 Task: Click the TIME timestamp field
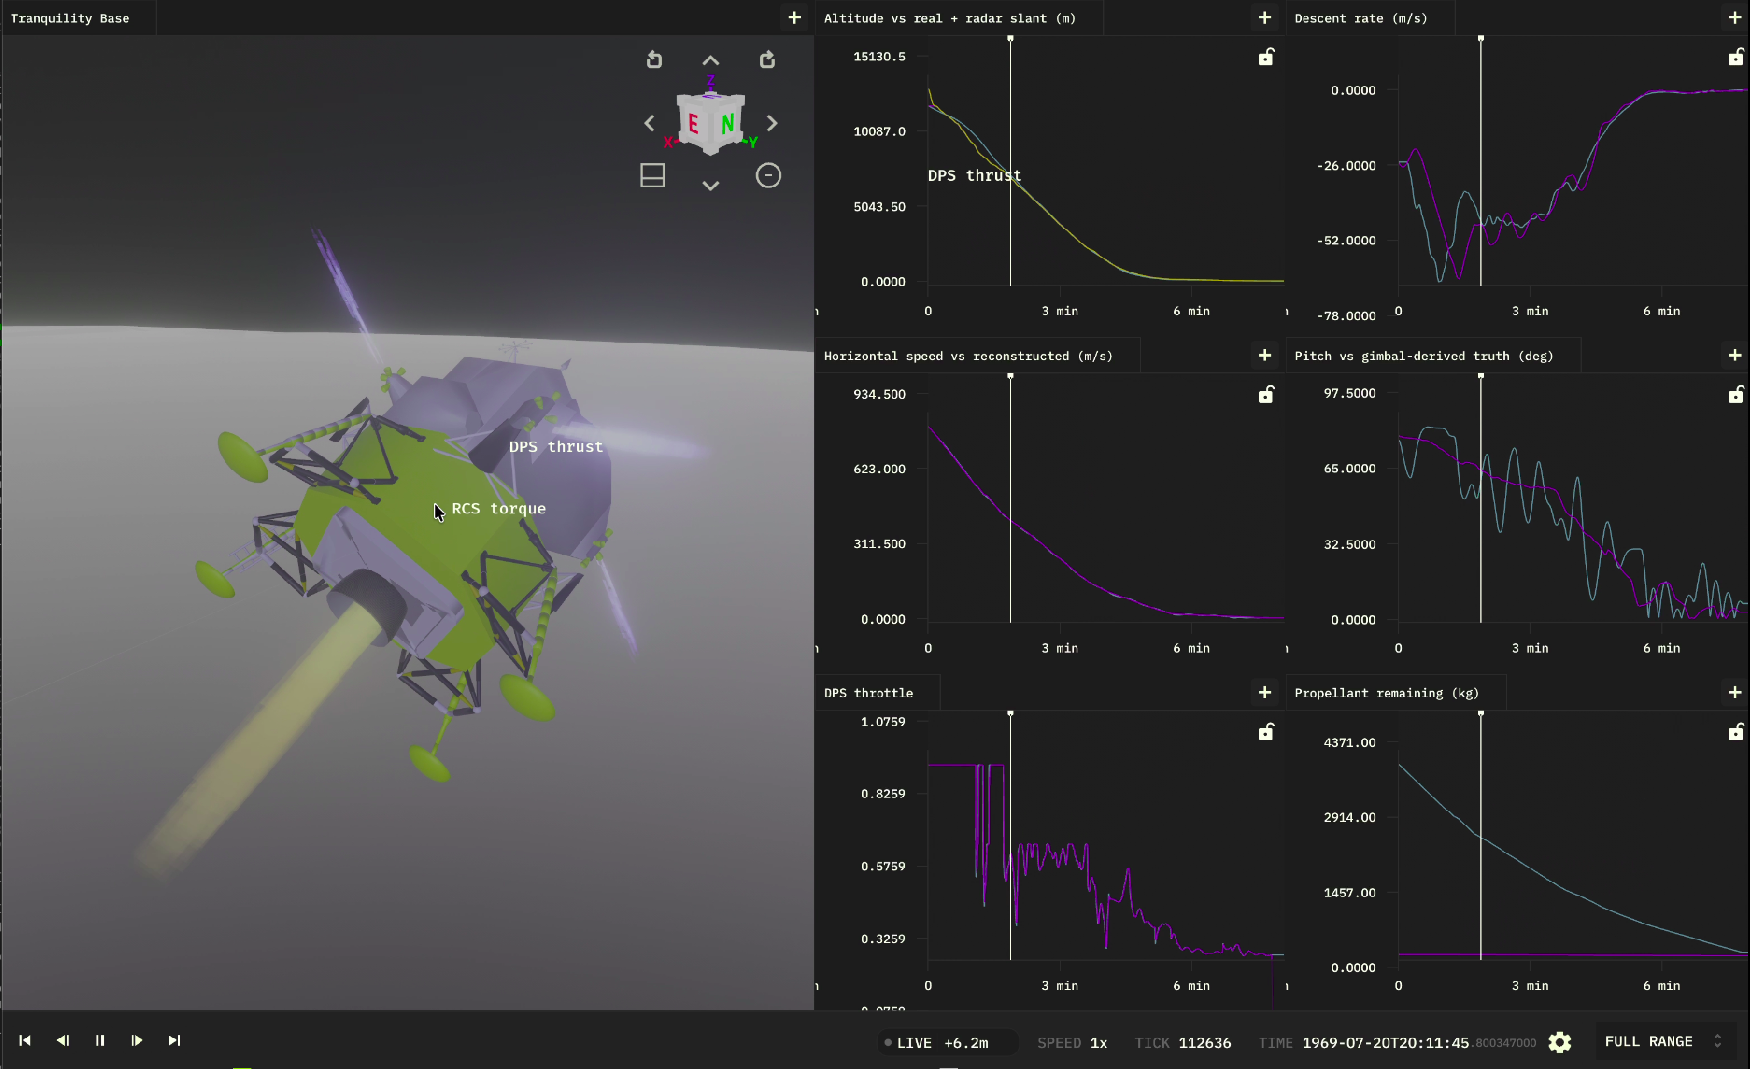pos(1397,1043)
